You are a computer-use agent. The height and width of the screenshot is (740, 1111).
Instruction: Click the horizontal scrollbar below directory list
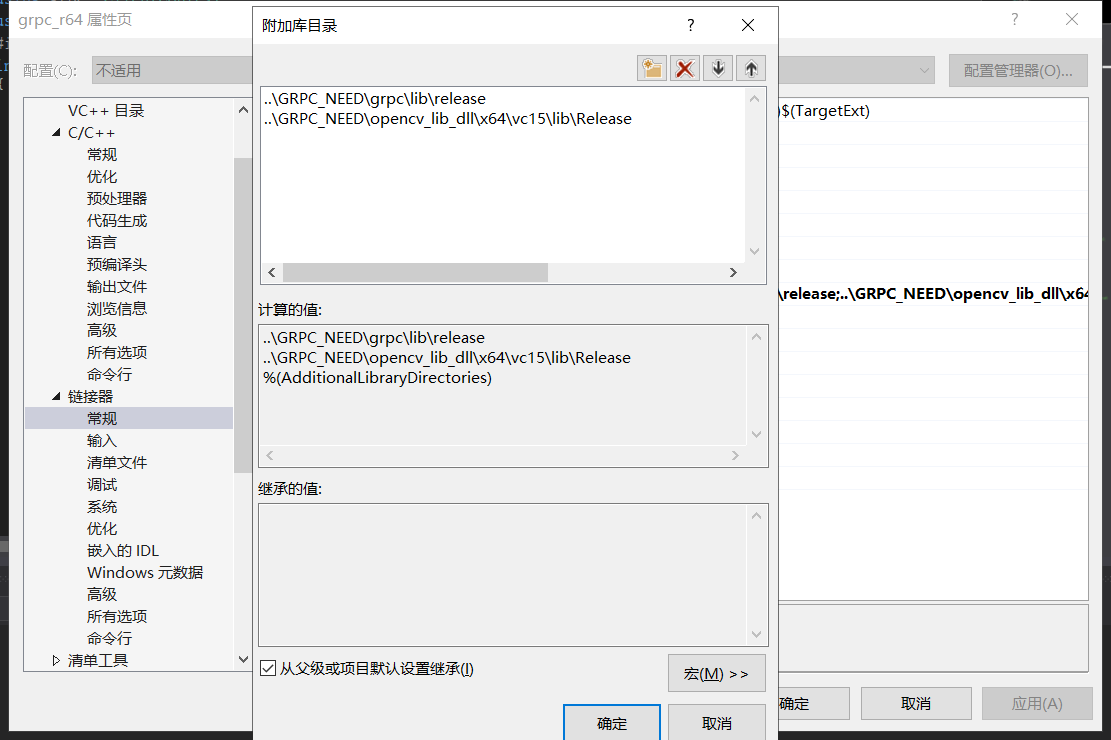413,272
